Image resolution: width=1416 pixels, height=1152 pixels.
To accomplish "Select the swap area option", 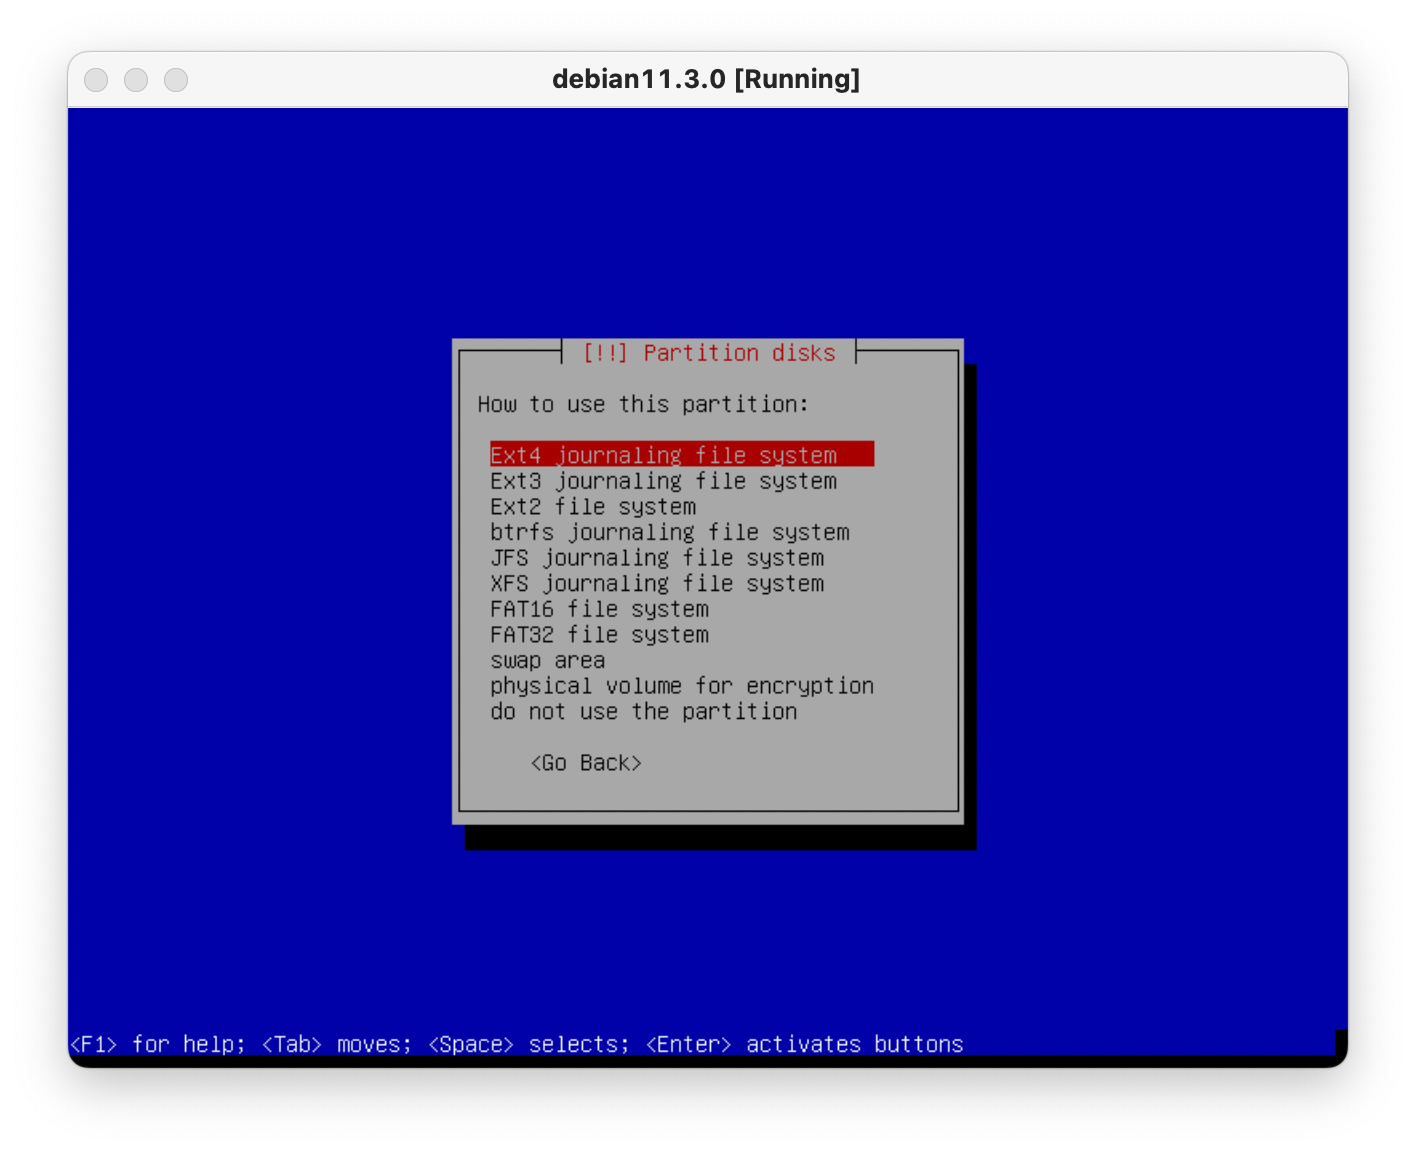I will pyautogui.click(x=547, y=661).
